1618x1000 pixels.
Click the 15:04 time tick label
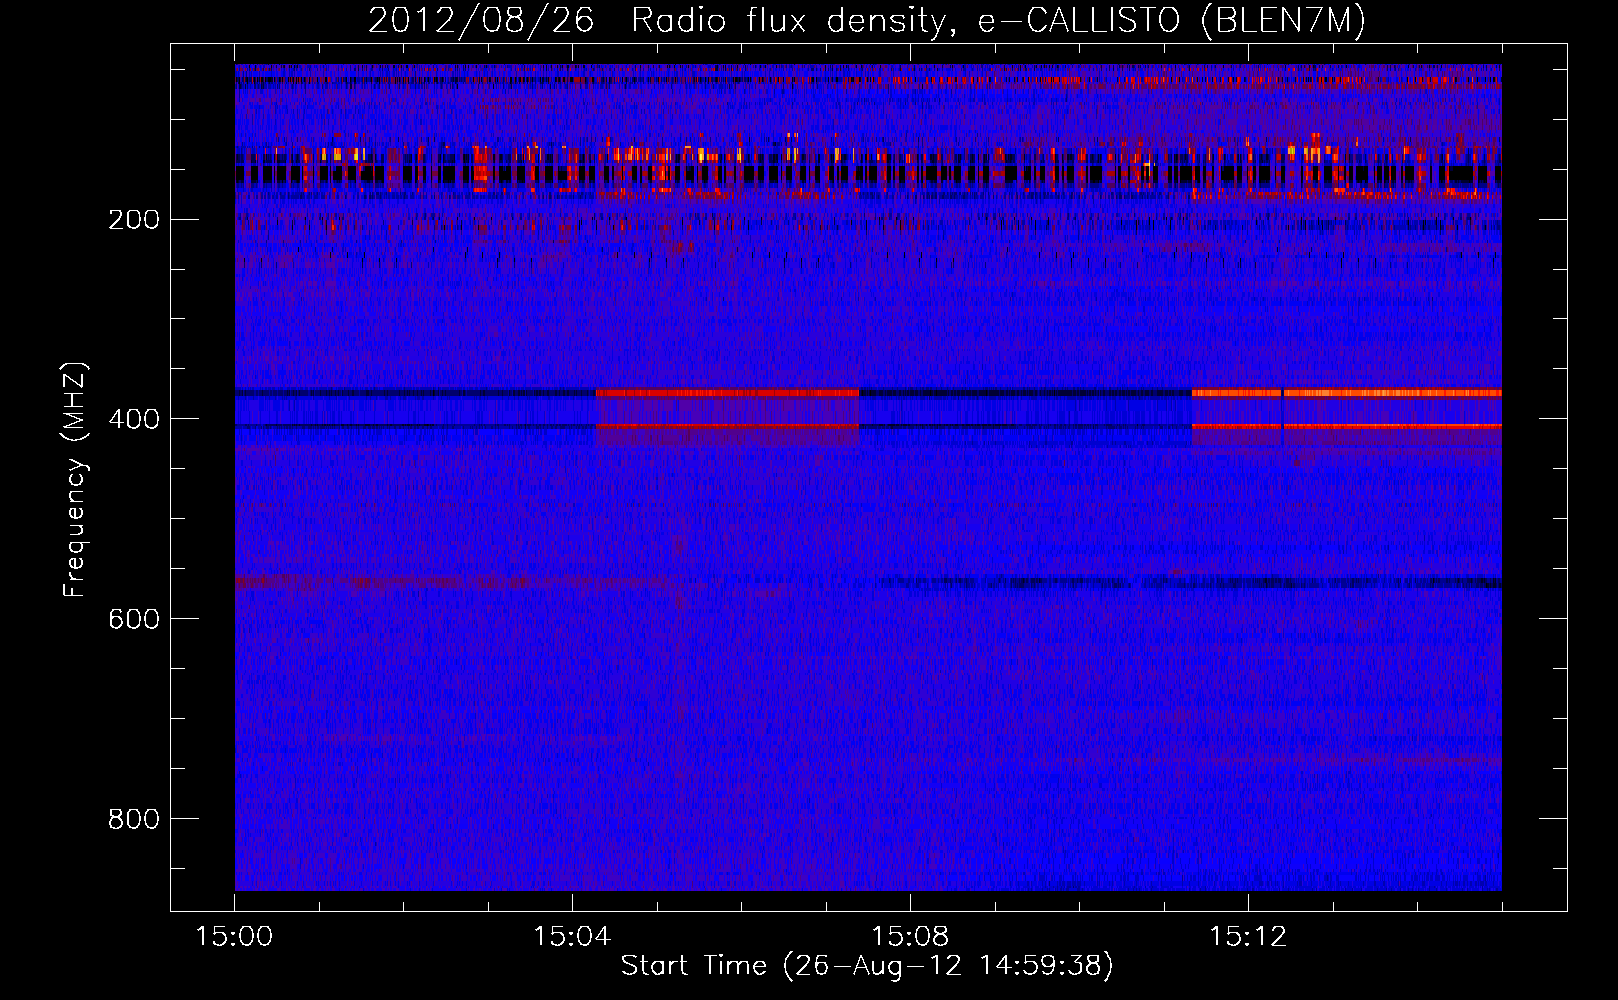click(572, 936)
